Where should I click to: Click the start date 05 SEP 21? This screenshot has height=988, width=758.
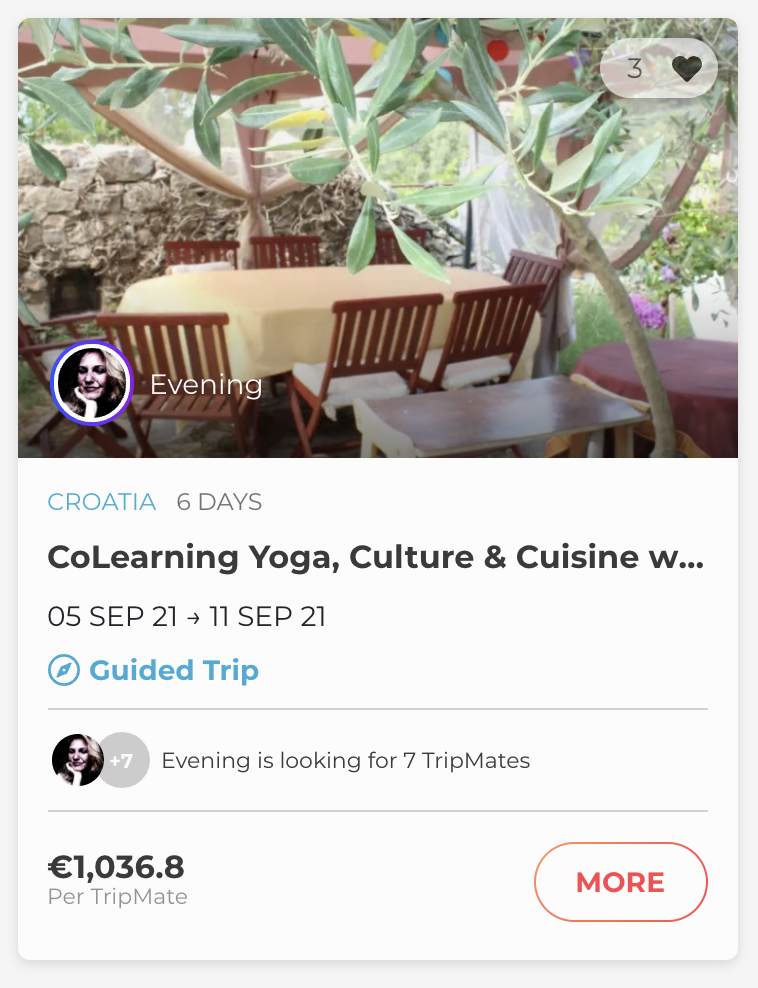click(112, 616)
